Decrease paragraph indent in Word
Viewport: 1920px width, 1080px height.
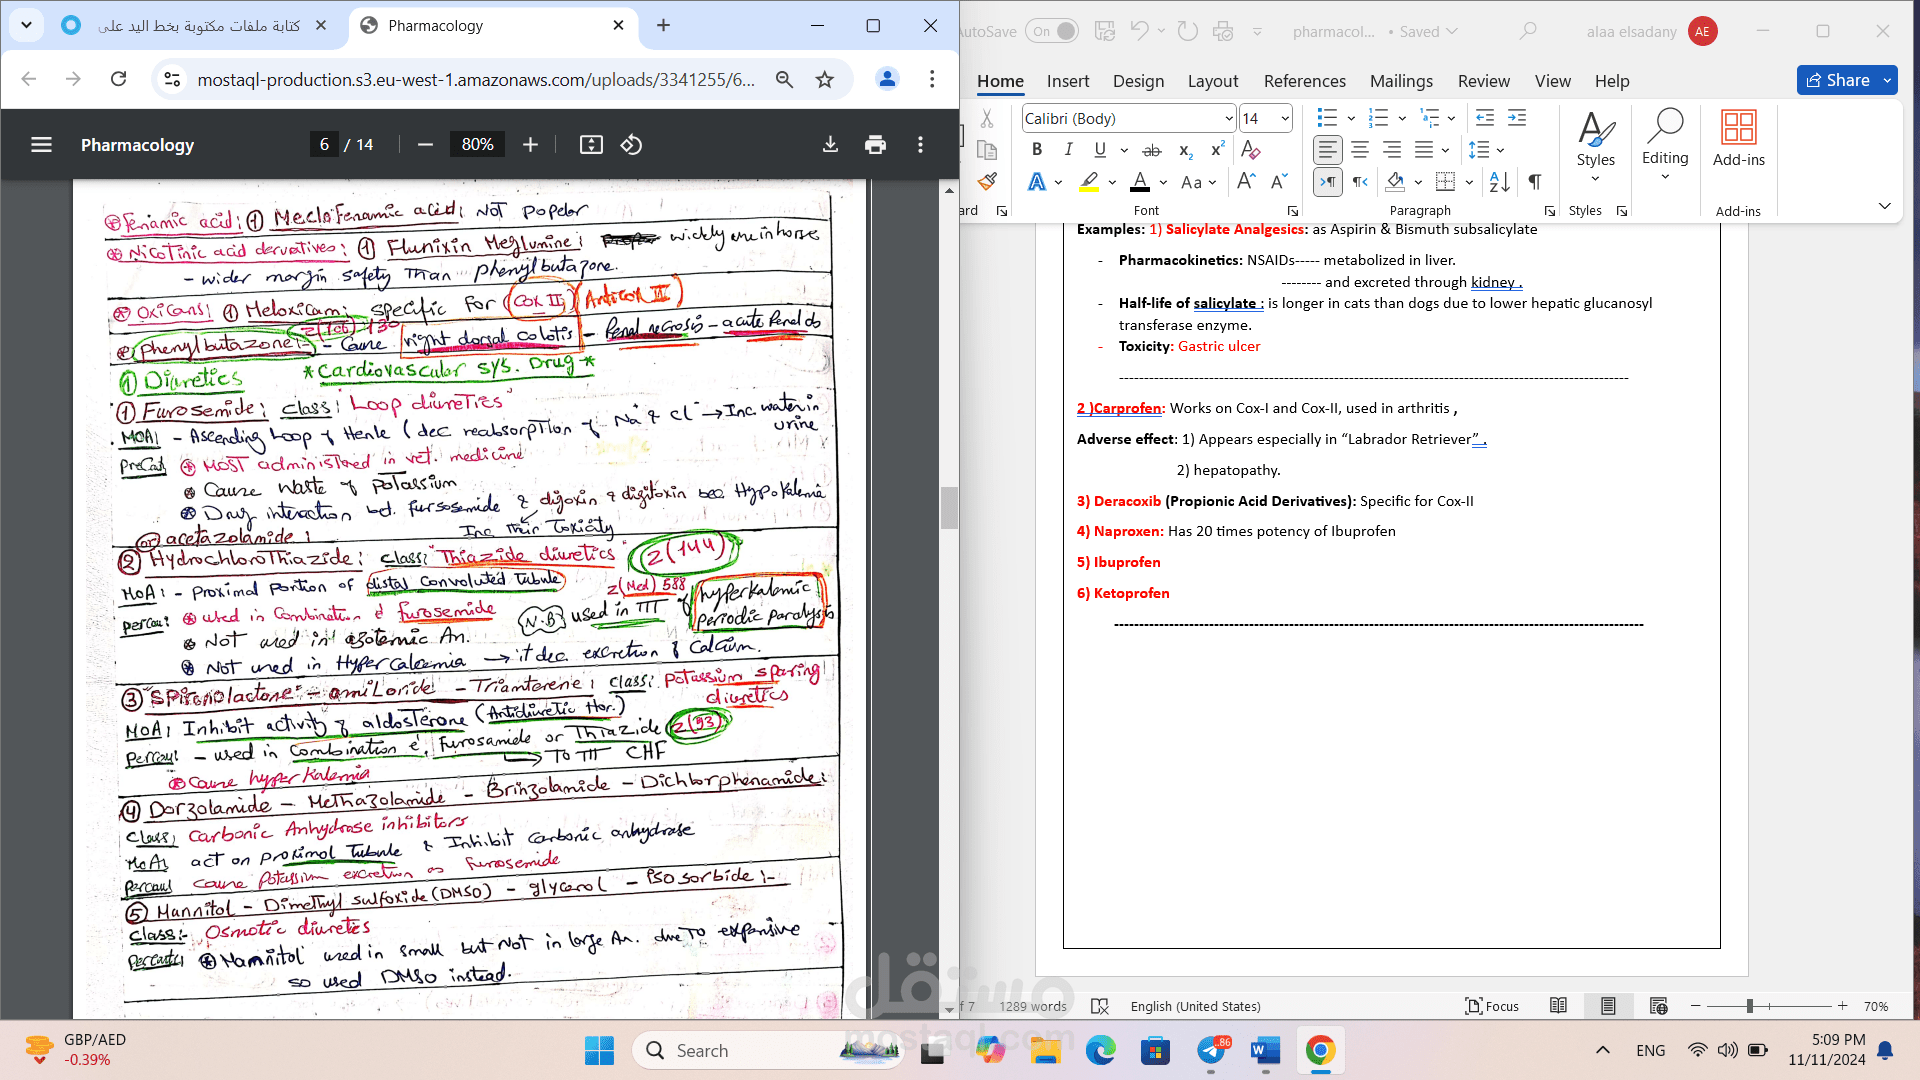coord(1485,118)
